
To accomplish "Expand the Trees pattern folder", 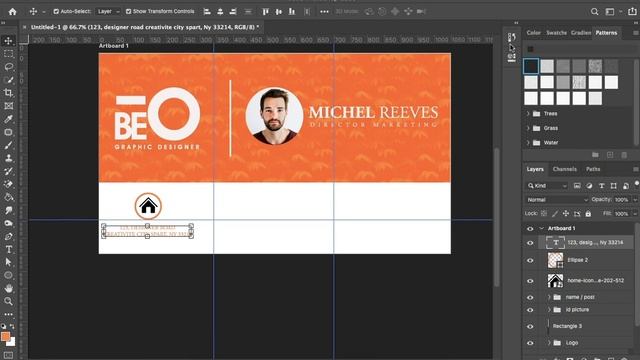I will point(528,113).
